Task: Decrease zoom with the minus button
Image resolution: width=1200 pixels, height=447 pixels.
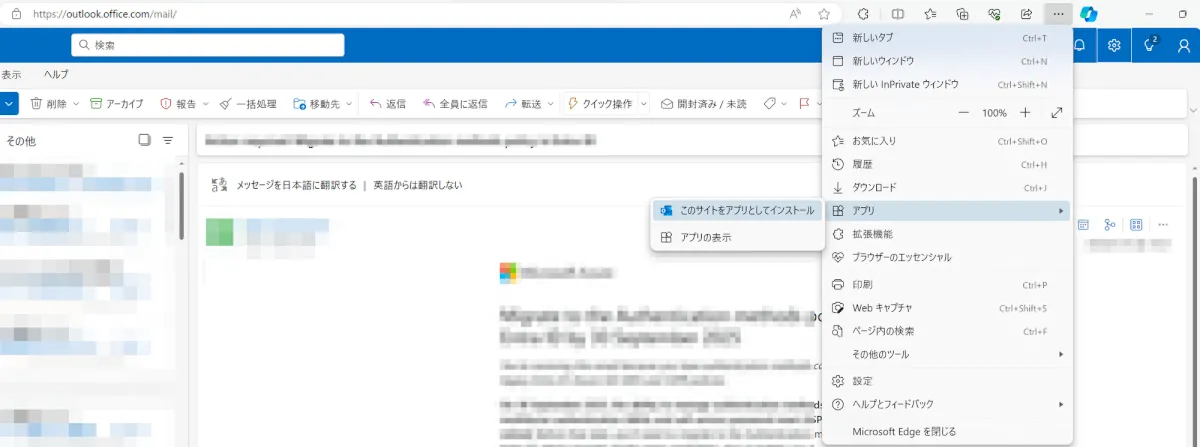Action: click(x=964, y=113)
